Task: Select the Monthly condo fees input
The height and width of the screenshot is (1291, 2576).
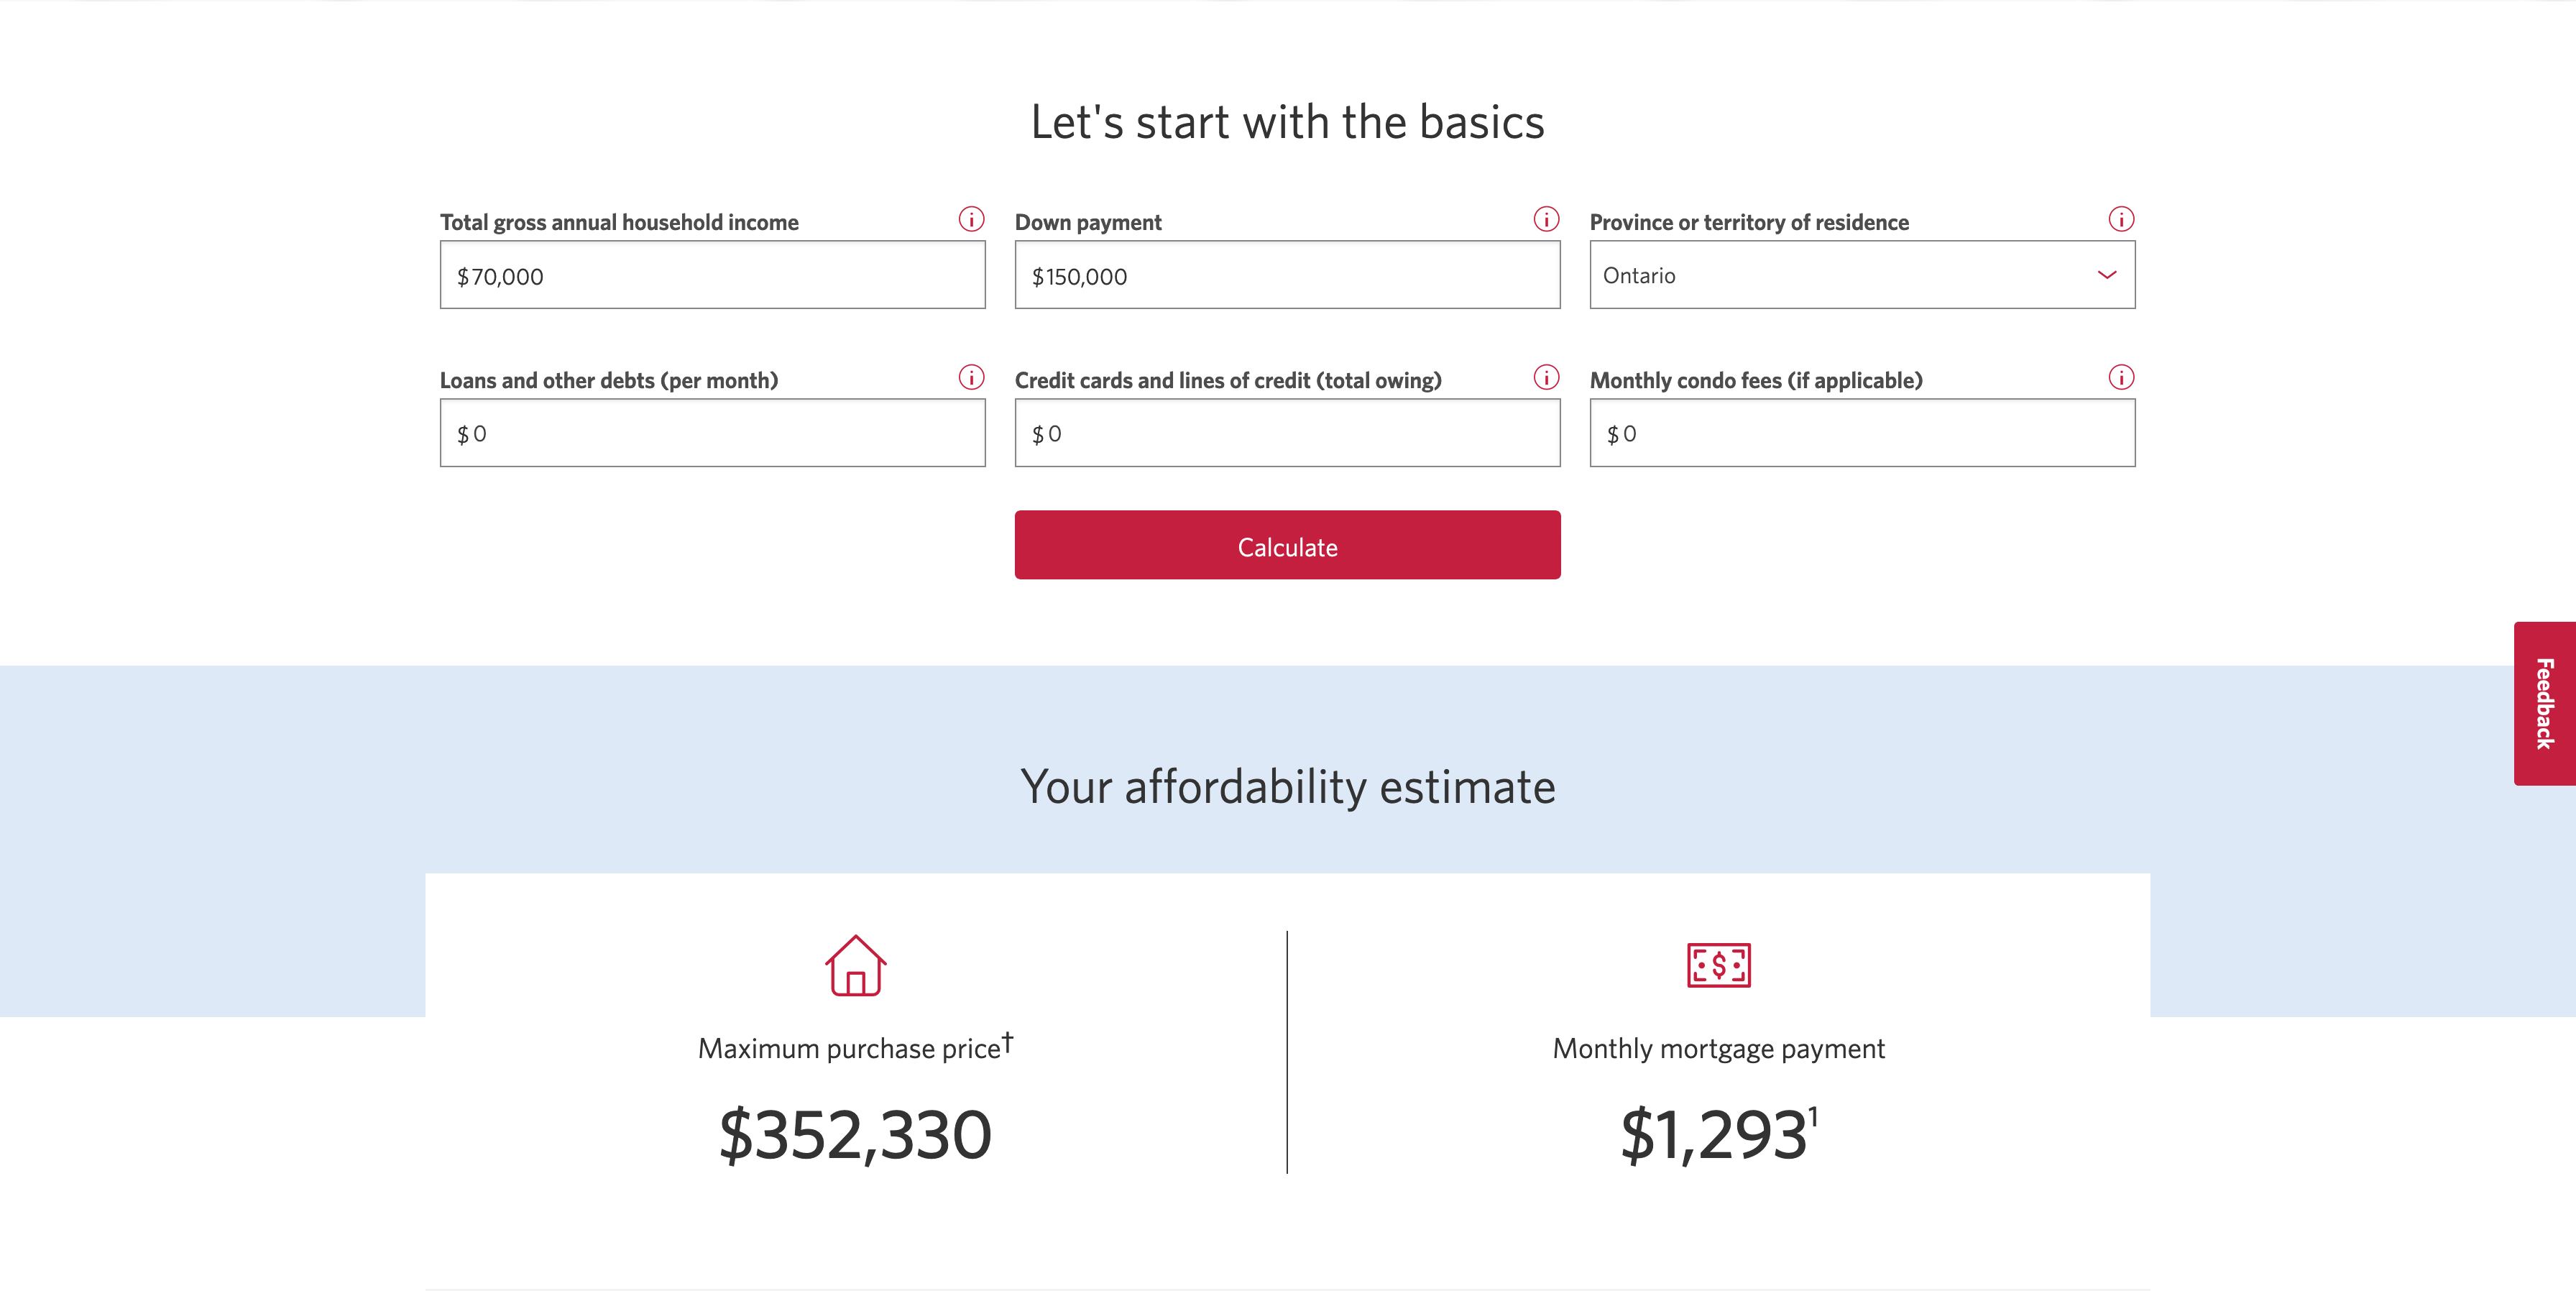Action: tap(1862, 433)
